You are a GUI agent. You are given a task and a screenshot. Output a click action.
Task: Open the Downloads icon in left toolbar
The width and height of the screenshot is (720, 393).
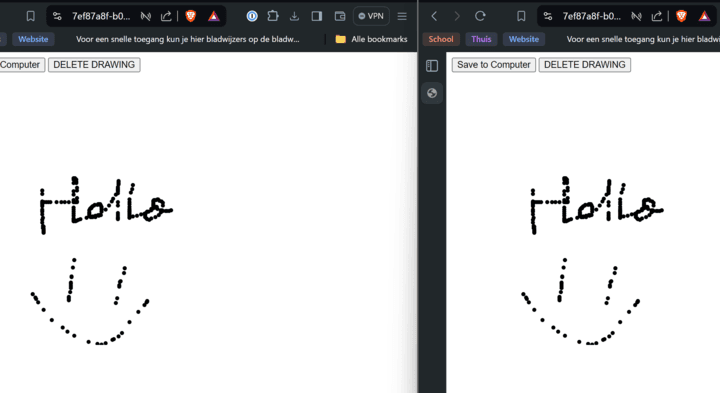tap(294, 17)
